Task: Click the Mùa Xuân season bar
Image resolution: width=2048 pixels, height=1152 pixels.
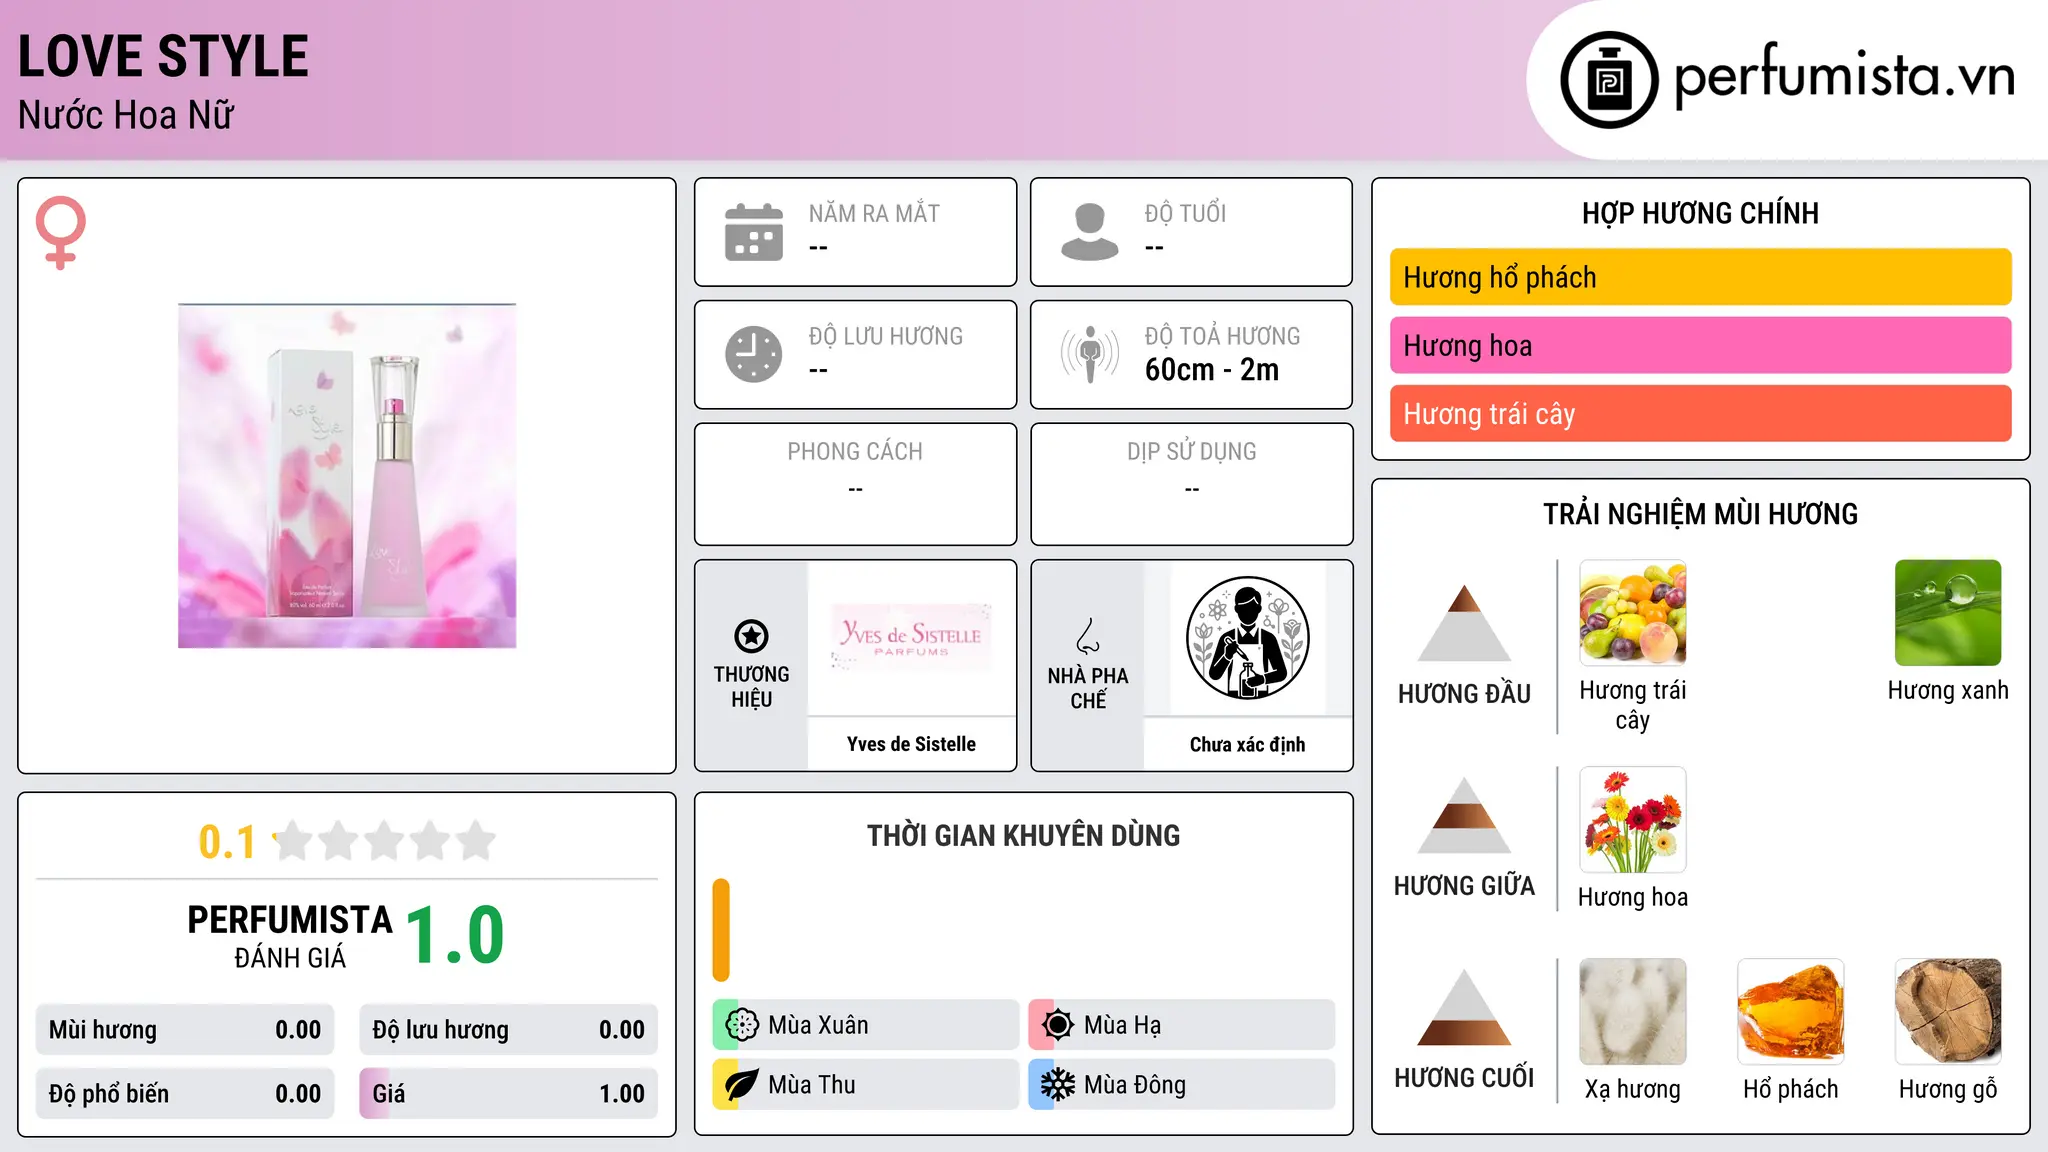Action: (866, 1025)
